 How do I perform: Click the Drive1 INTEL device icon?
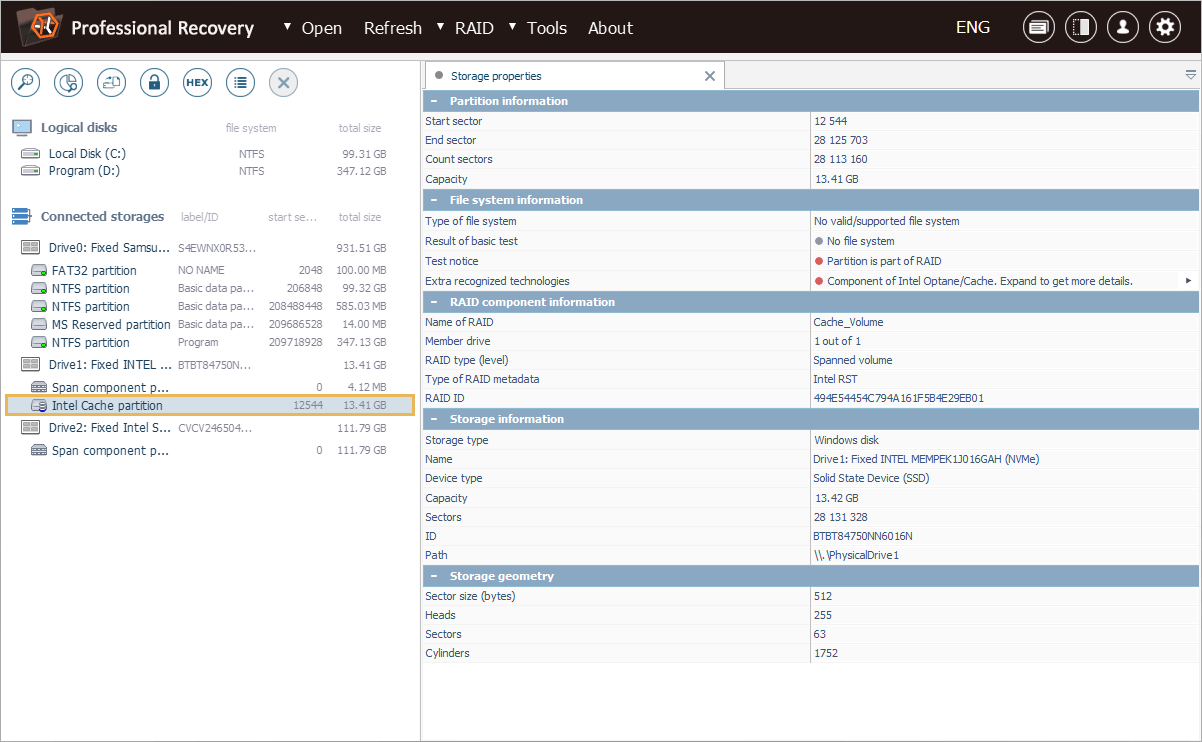(x=31, y=365)
